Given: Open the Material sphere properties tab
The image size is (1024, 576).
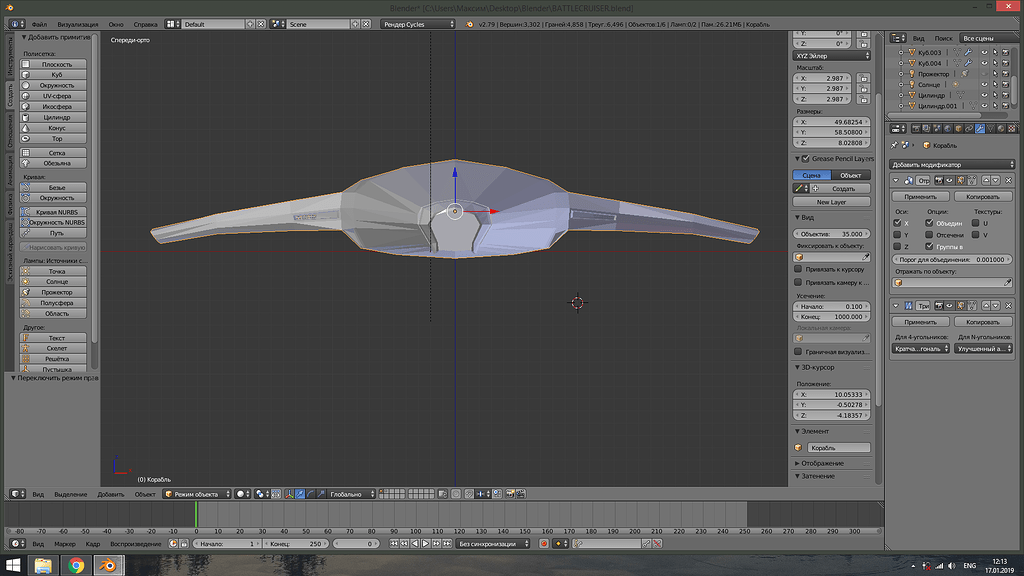Looking at the screenshot, I should [1002, 129].
